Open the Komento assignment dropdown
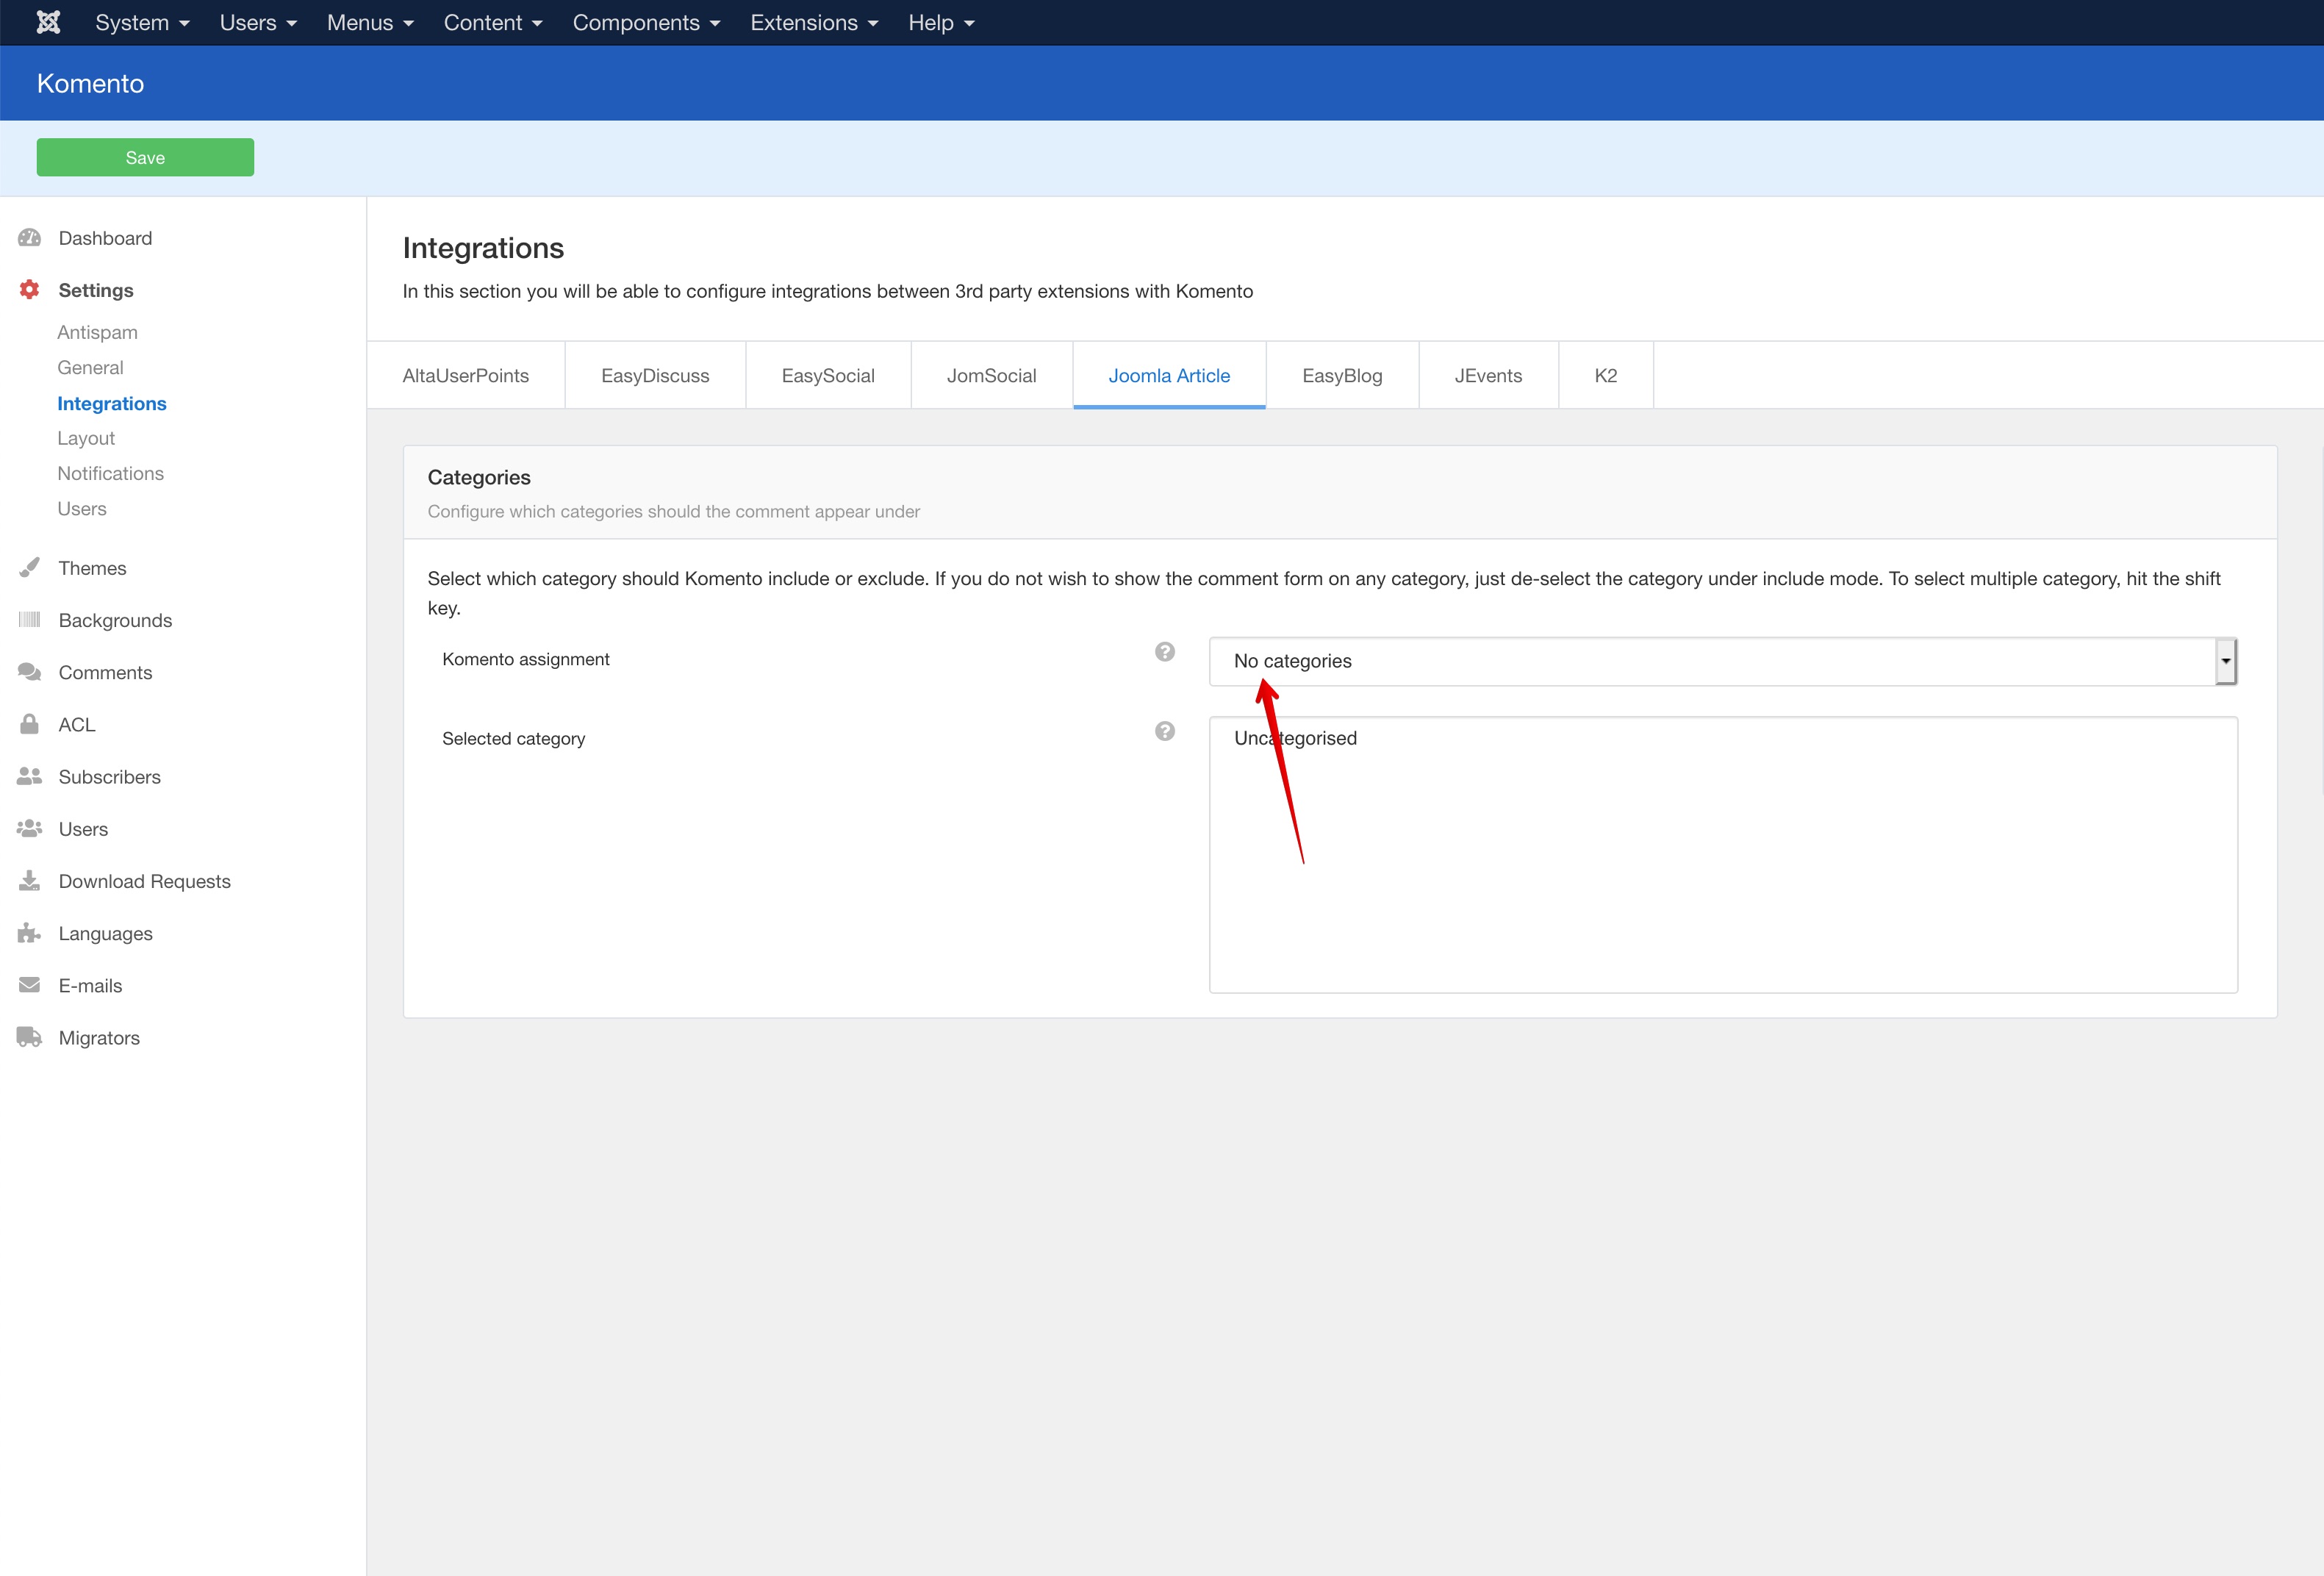This screenshot has width=2324, height=1576. pos(1722,661)
